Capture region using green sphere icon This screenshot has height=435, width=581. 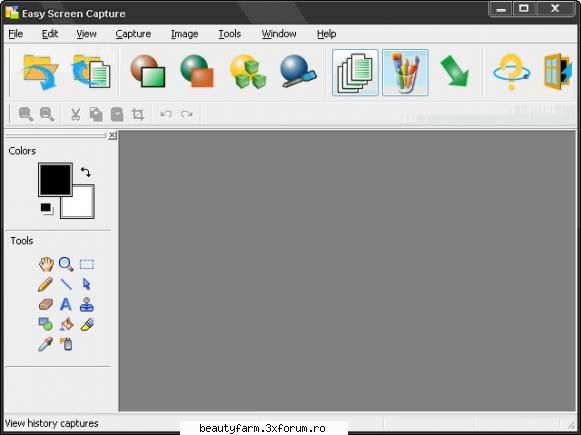(x=197, y=71)
